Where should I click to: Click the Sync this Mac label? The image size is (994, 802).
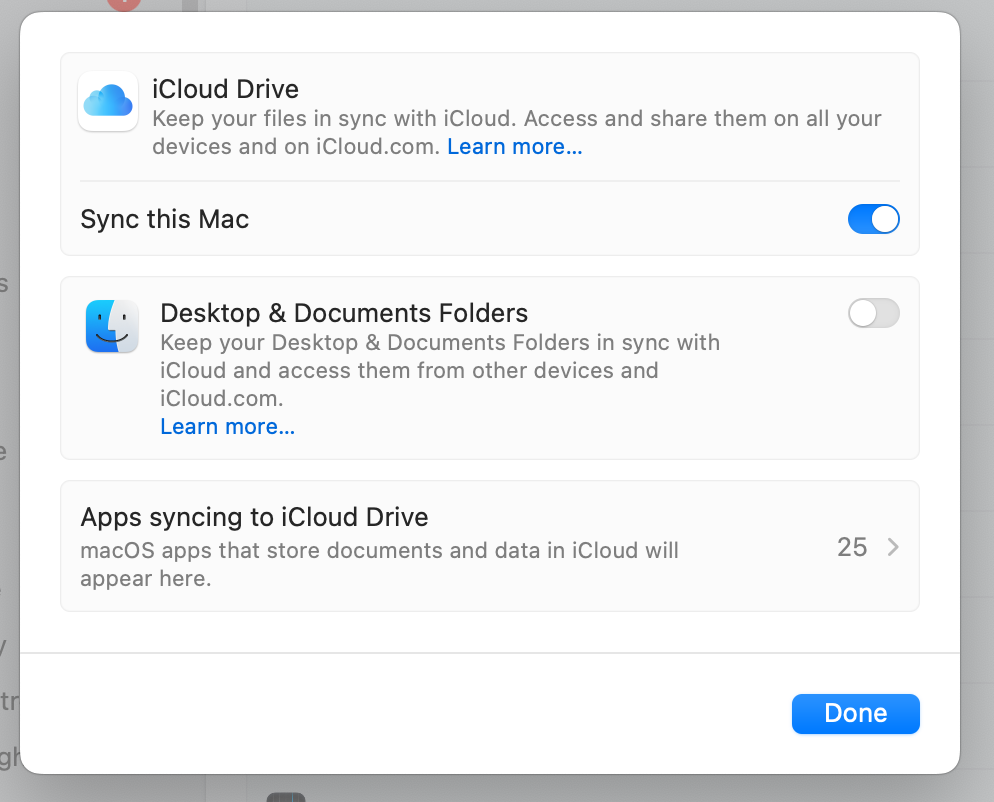tap(165, 219)
